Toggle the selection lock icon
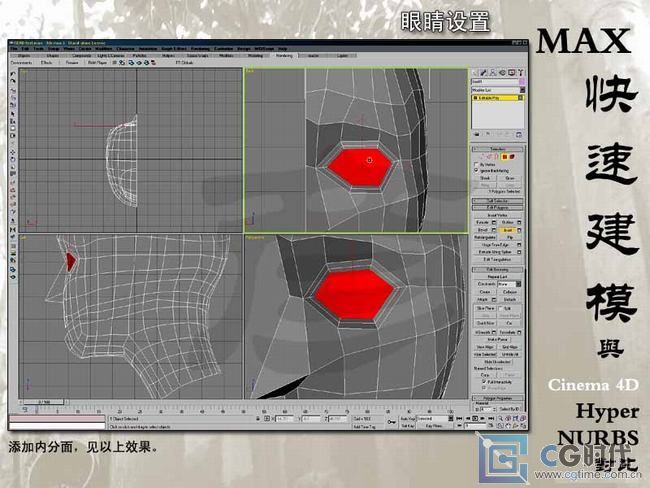This screenshot has width=650, height=488. (258, 419)
